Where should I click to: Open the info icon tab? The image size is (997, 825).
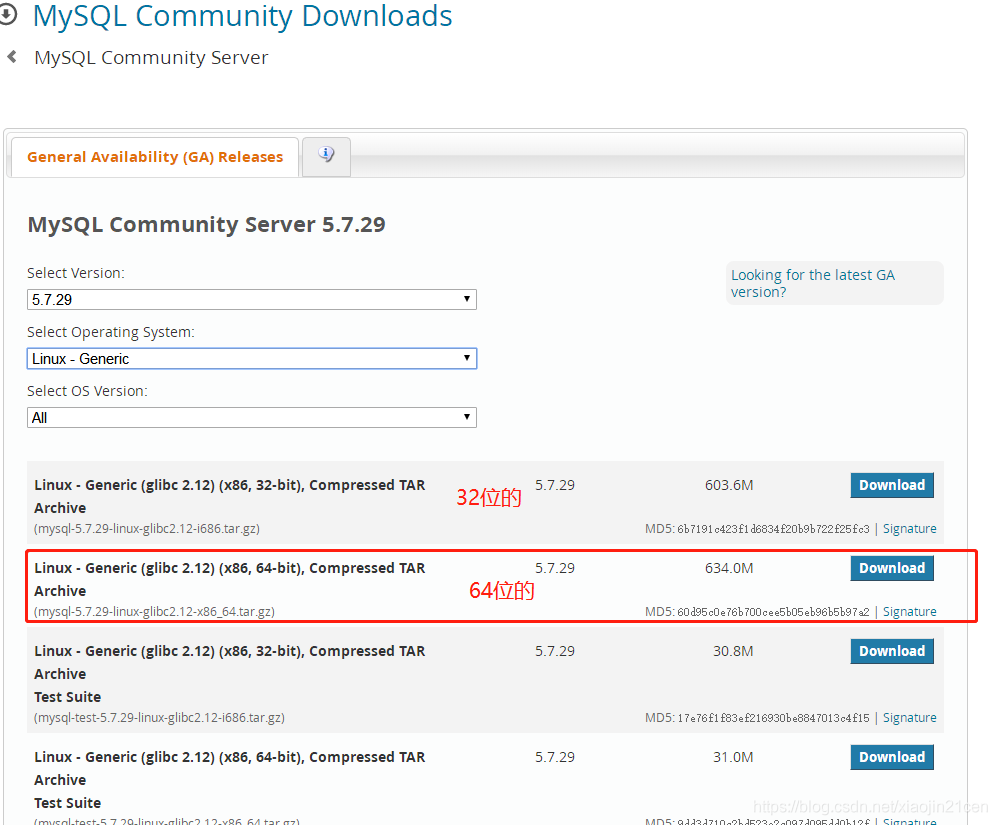pos(326,155)
